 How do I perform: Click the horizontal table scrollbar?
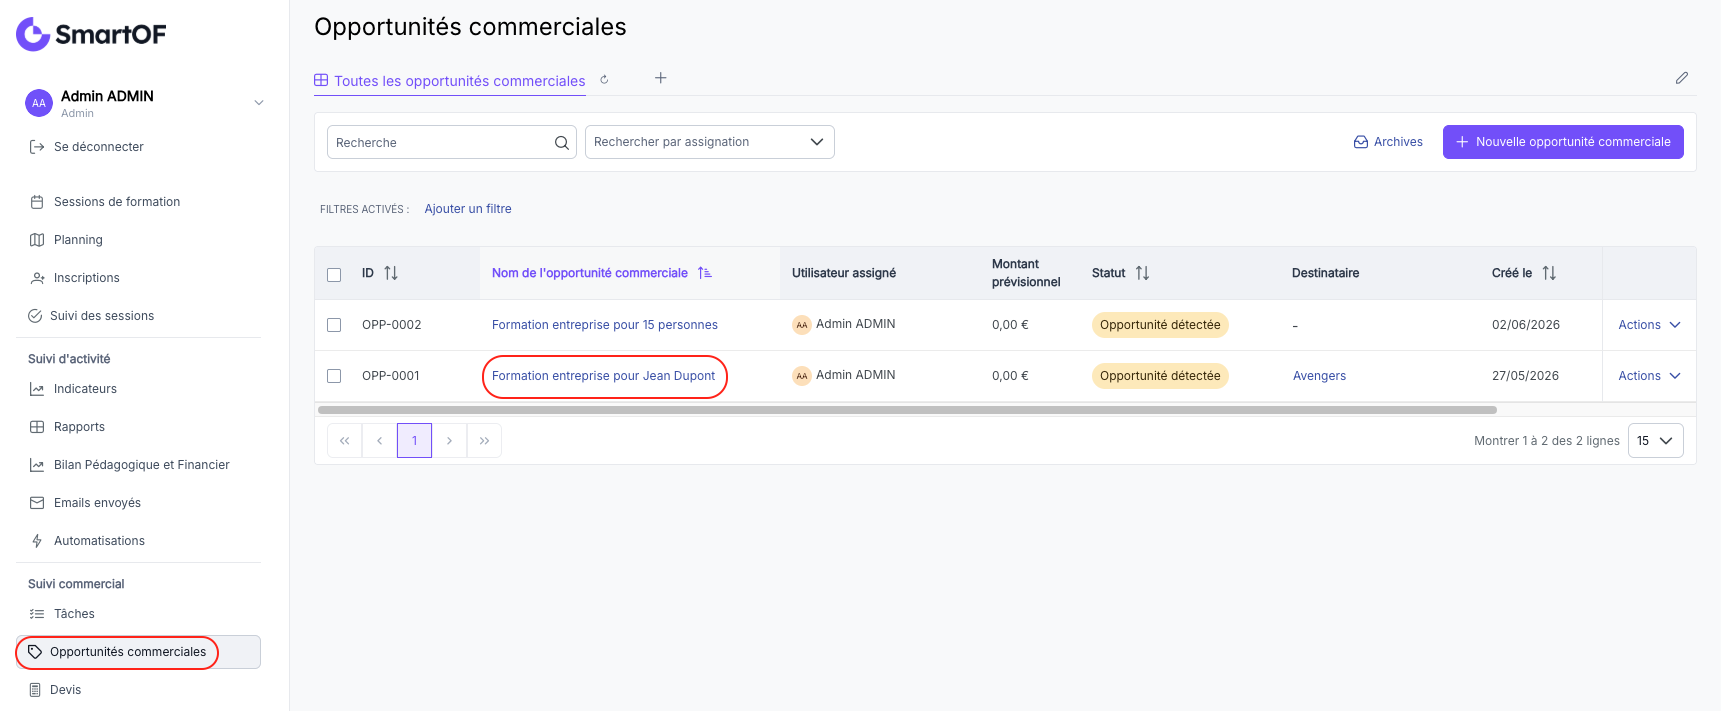907,410
